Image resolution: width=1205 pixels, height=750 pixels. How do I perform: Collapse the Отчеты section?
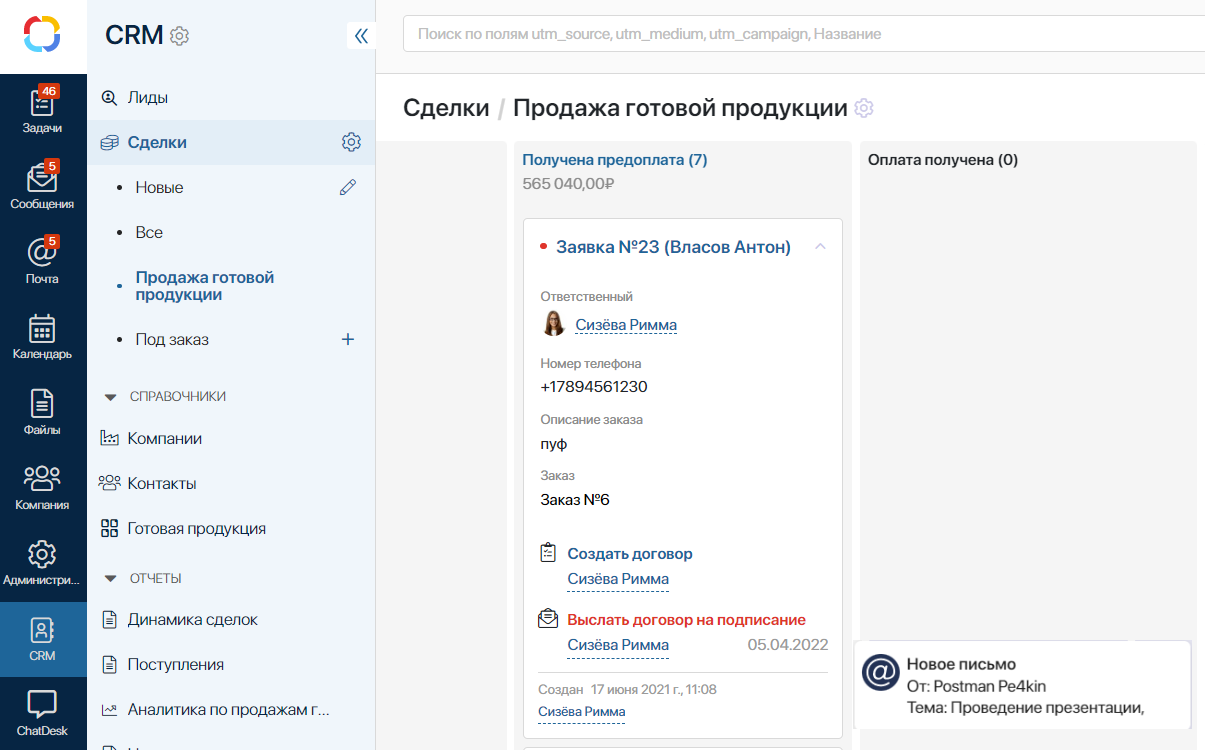(111, 579)
